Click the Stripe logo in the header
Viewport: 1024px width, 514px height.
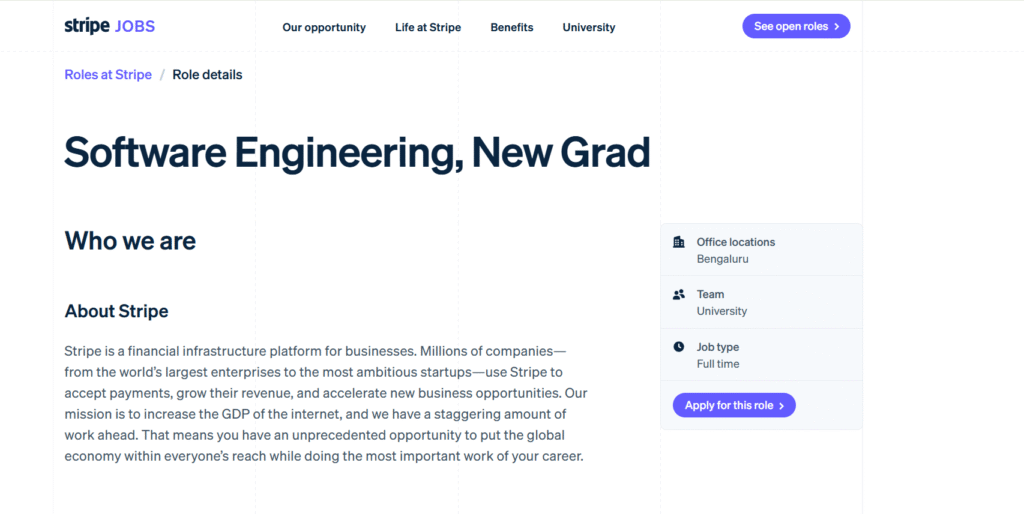click(87, 26)
